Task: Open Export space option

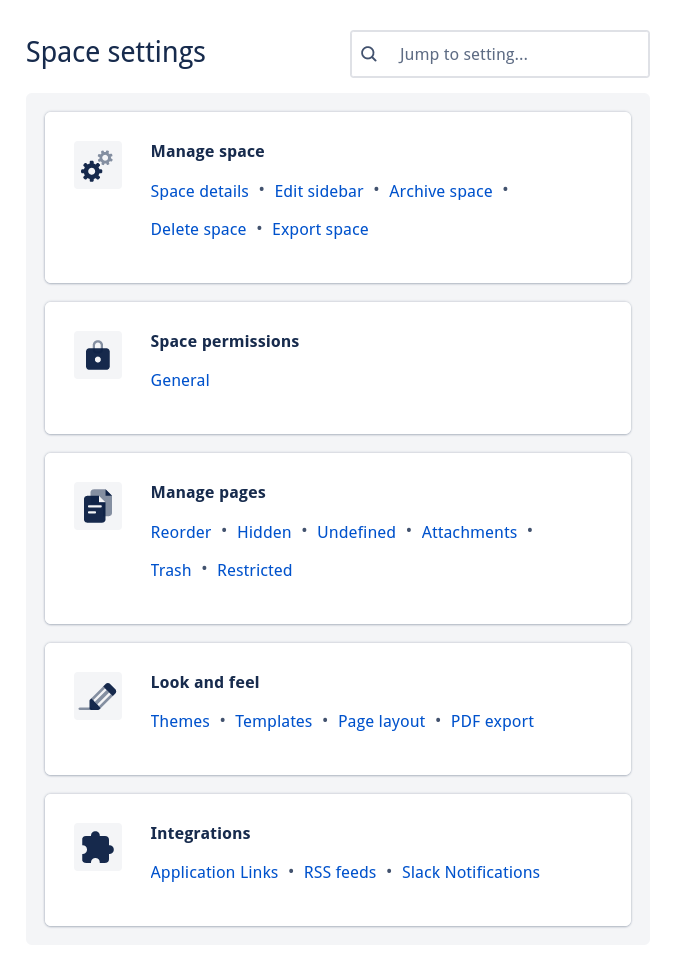Action: (x=320, y=229)
